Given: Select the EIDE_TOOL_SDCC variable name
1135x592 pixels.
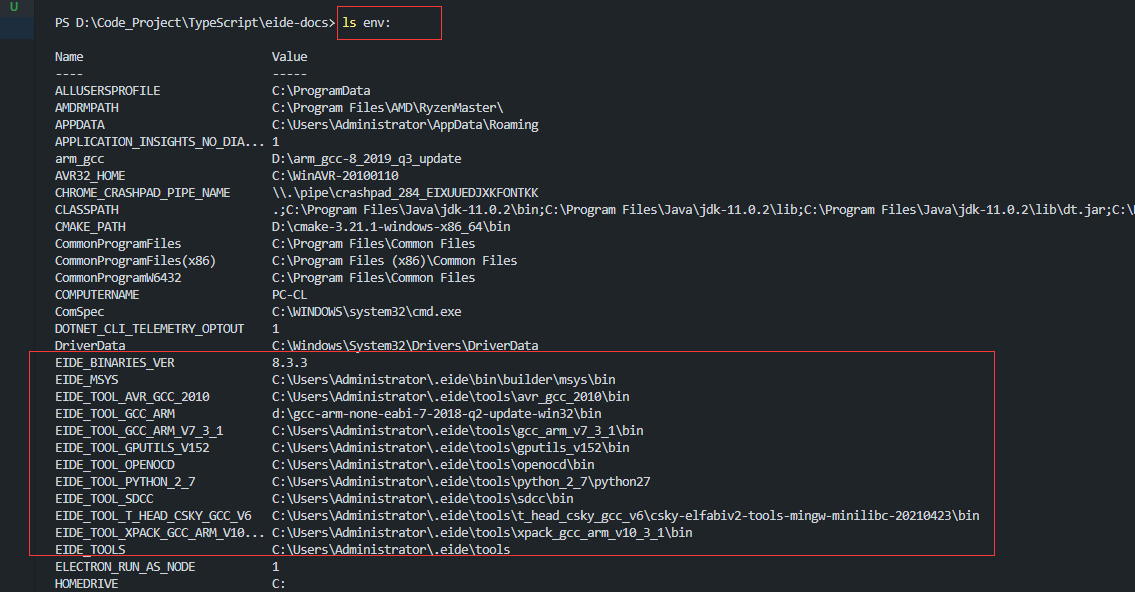Looking at the screenshot, I should click(104, 498).
